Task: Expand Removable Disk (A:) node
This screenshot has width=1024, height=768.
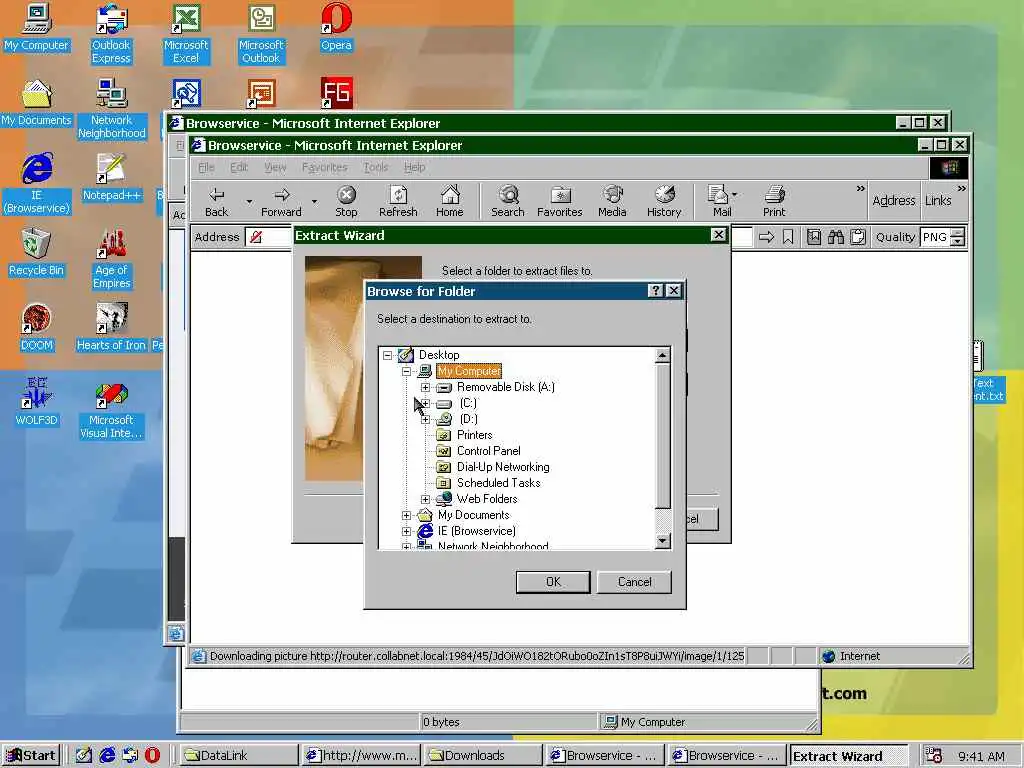Action: point(425,387)
